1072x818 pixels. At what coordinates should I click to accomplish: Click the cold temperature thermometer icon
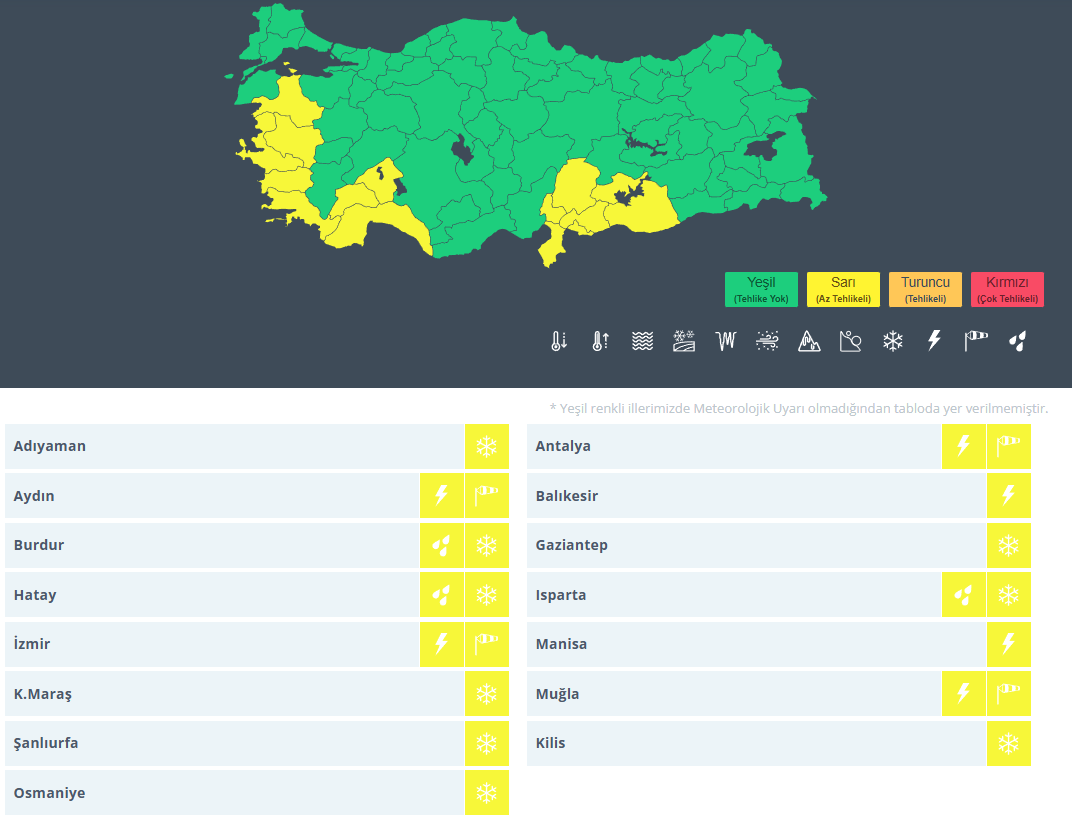coord(559,341)
